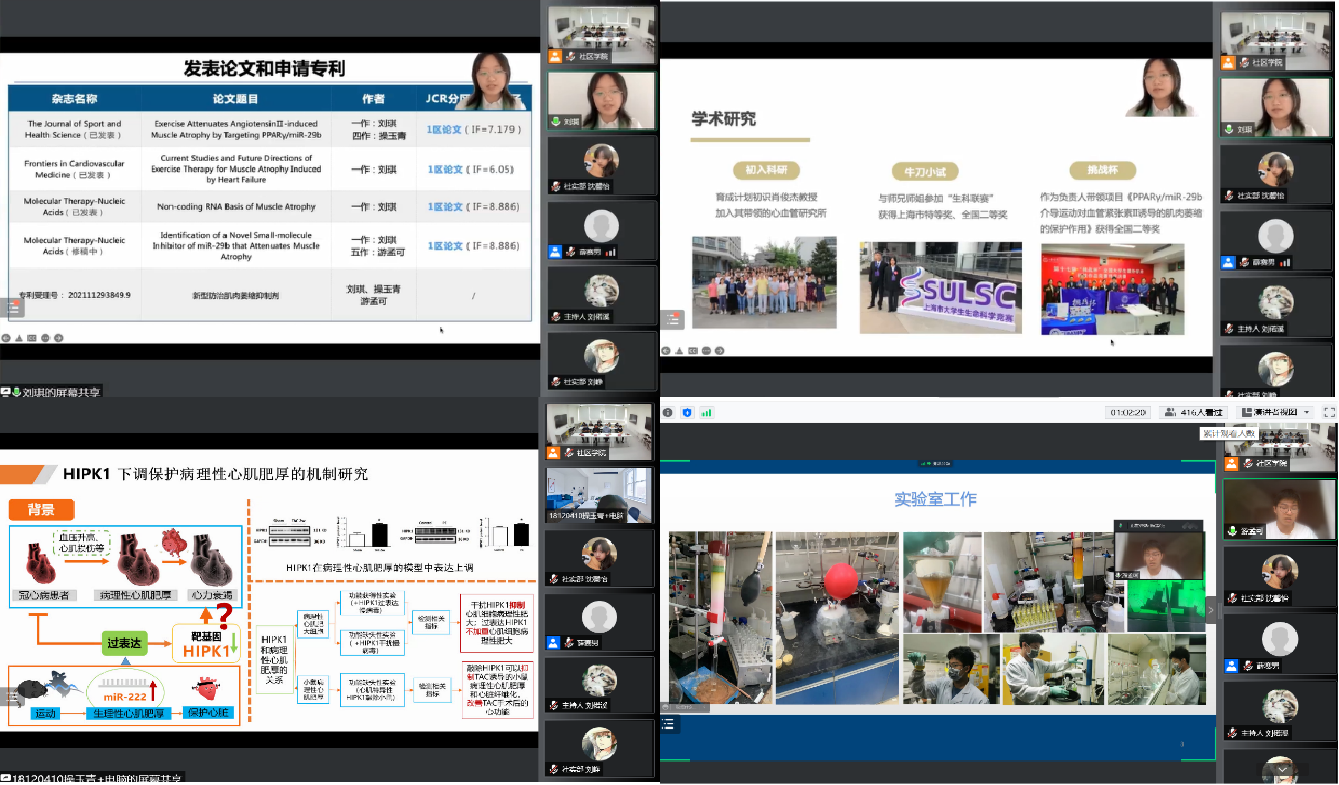Click the 416人看过 viewer count
Image resolution: width=1339 pixels, height=785 pixels.
point(1193,412)
